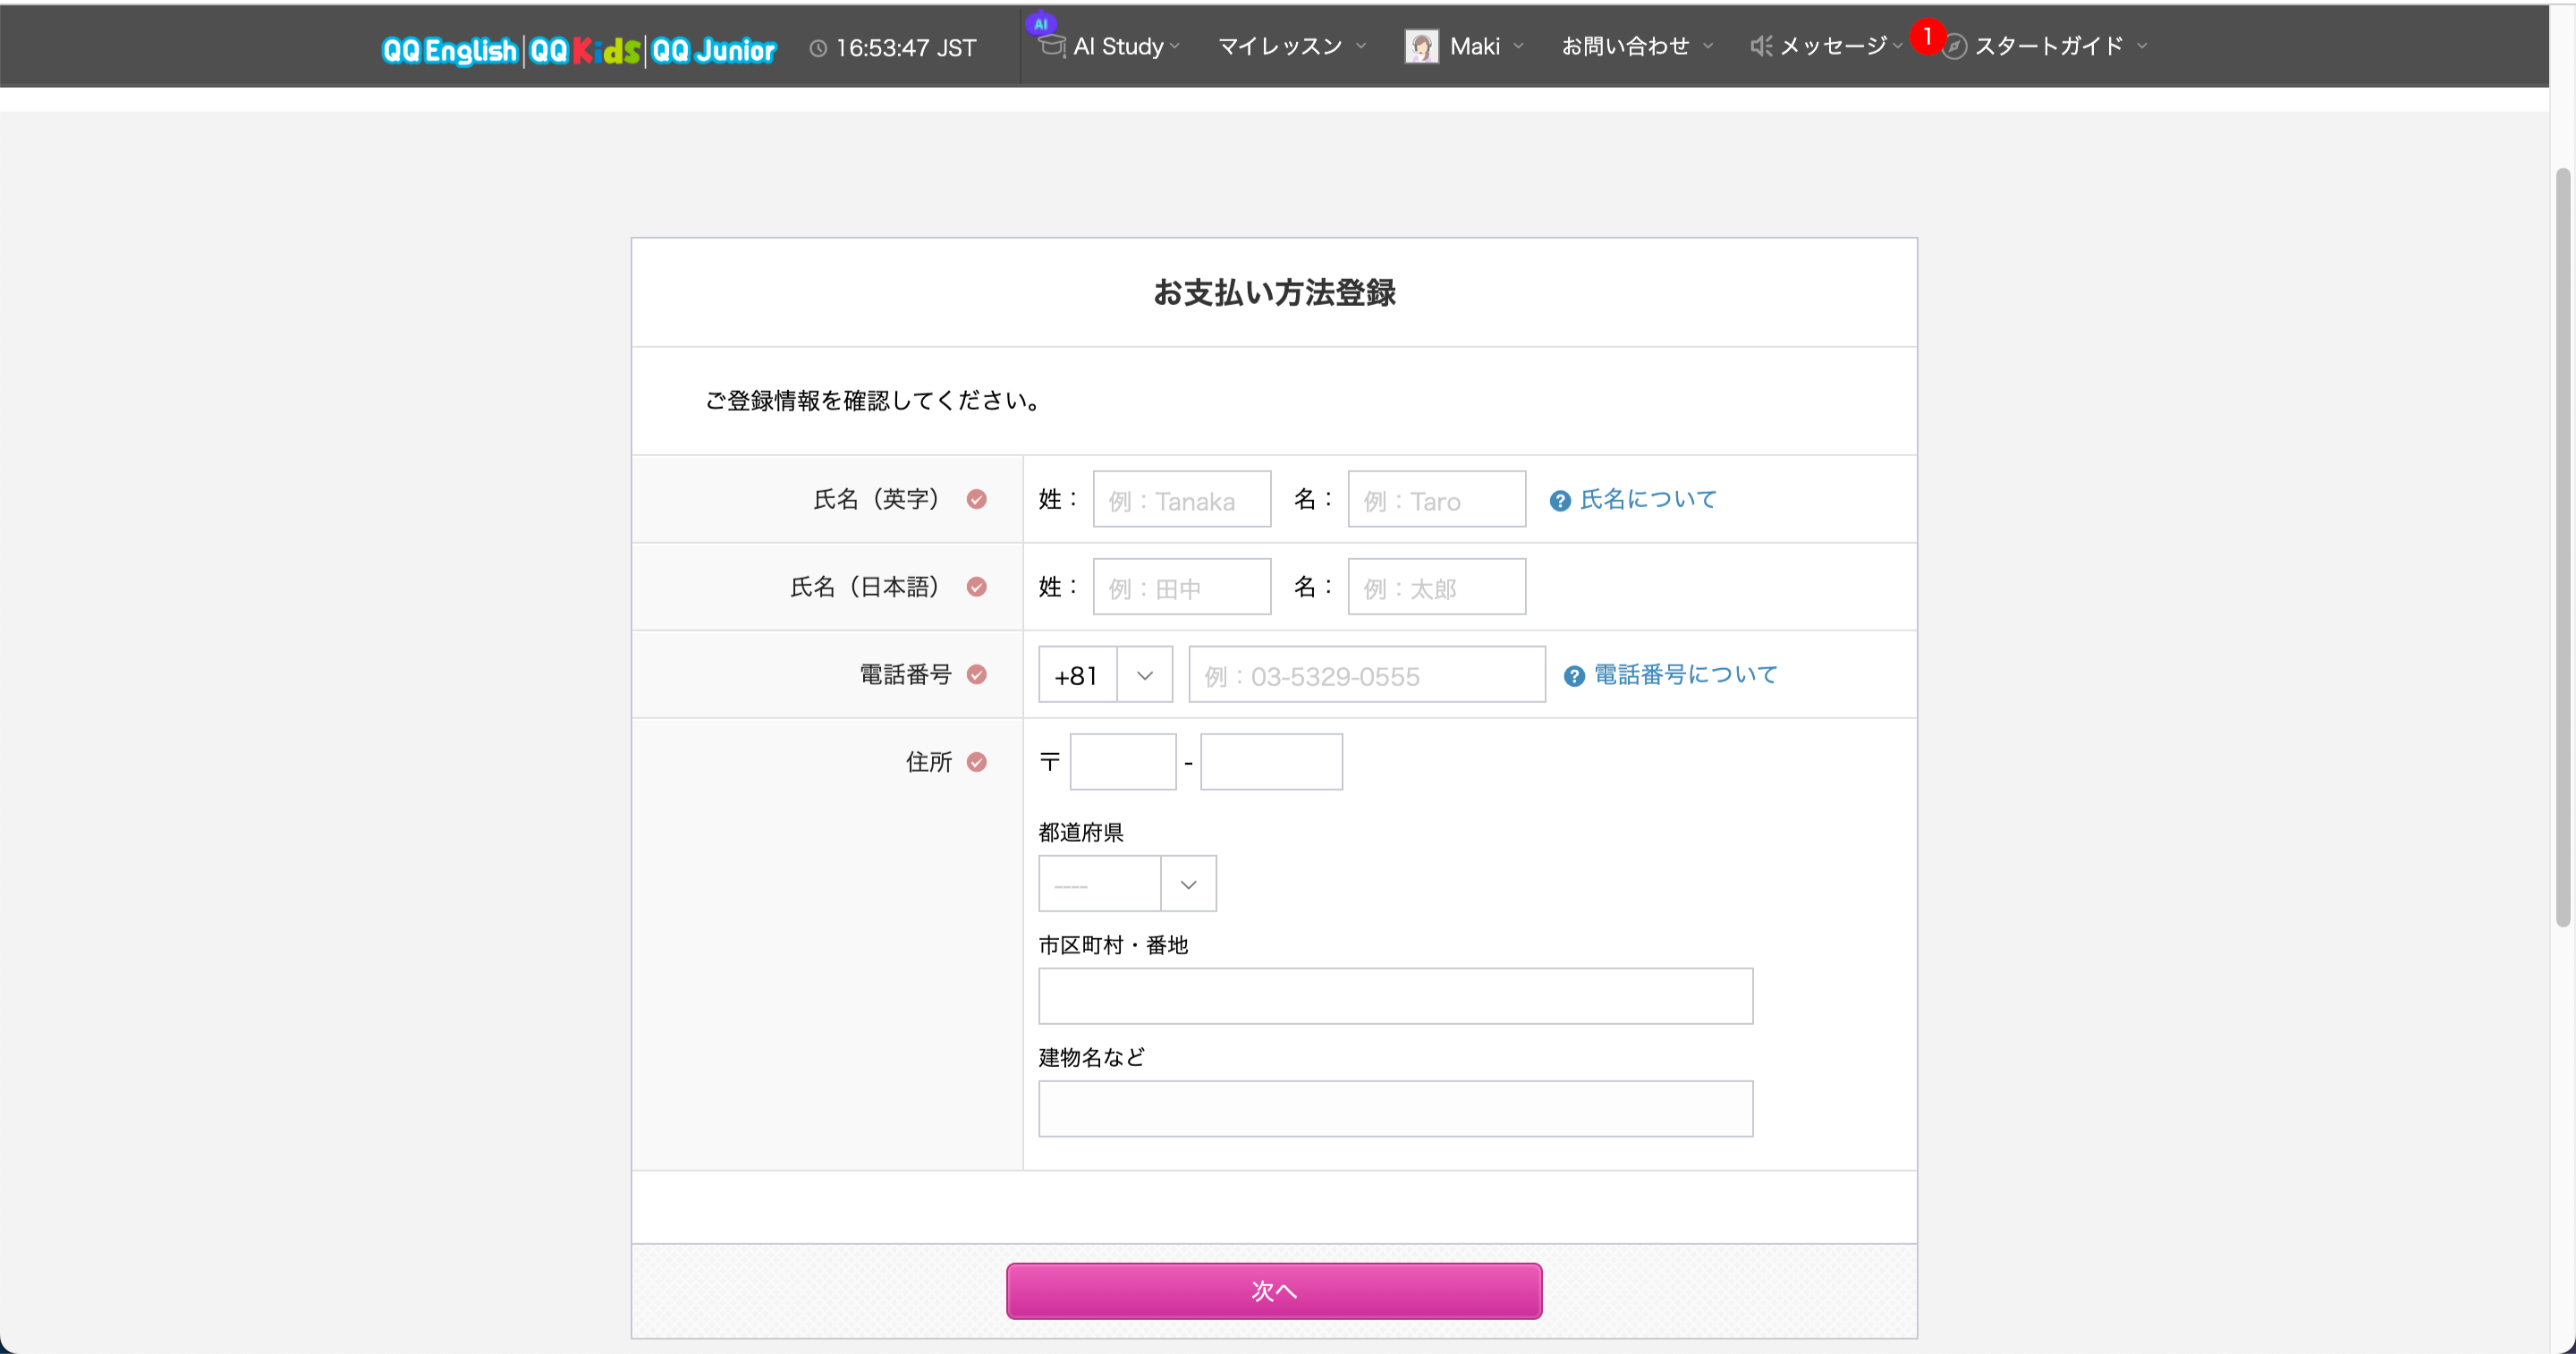Open the 電話番号について help link

(x=1685, y=675)
